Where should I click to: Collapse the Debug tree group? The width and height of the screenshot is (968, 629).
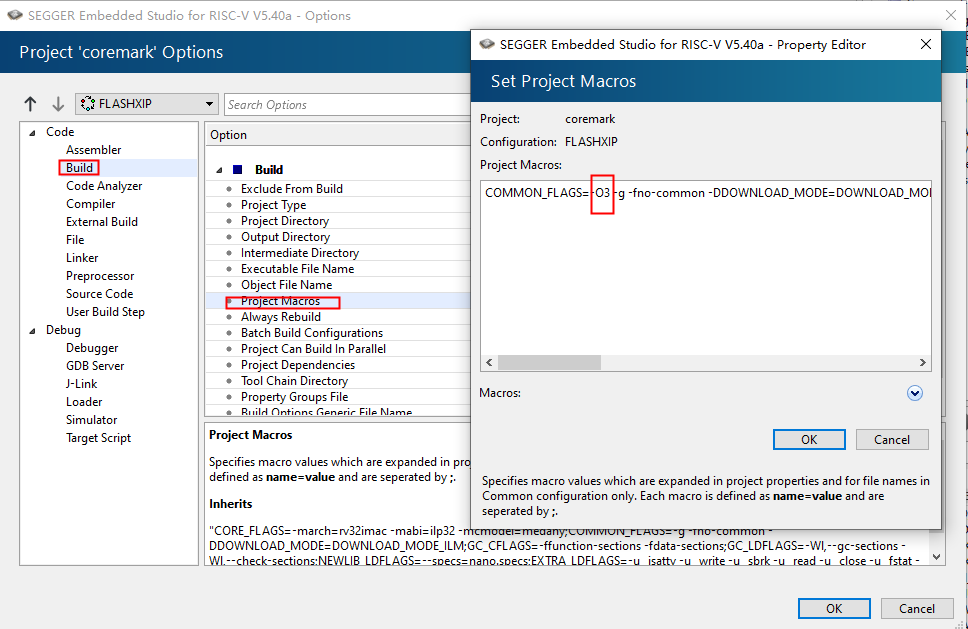(32, 331)
